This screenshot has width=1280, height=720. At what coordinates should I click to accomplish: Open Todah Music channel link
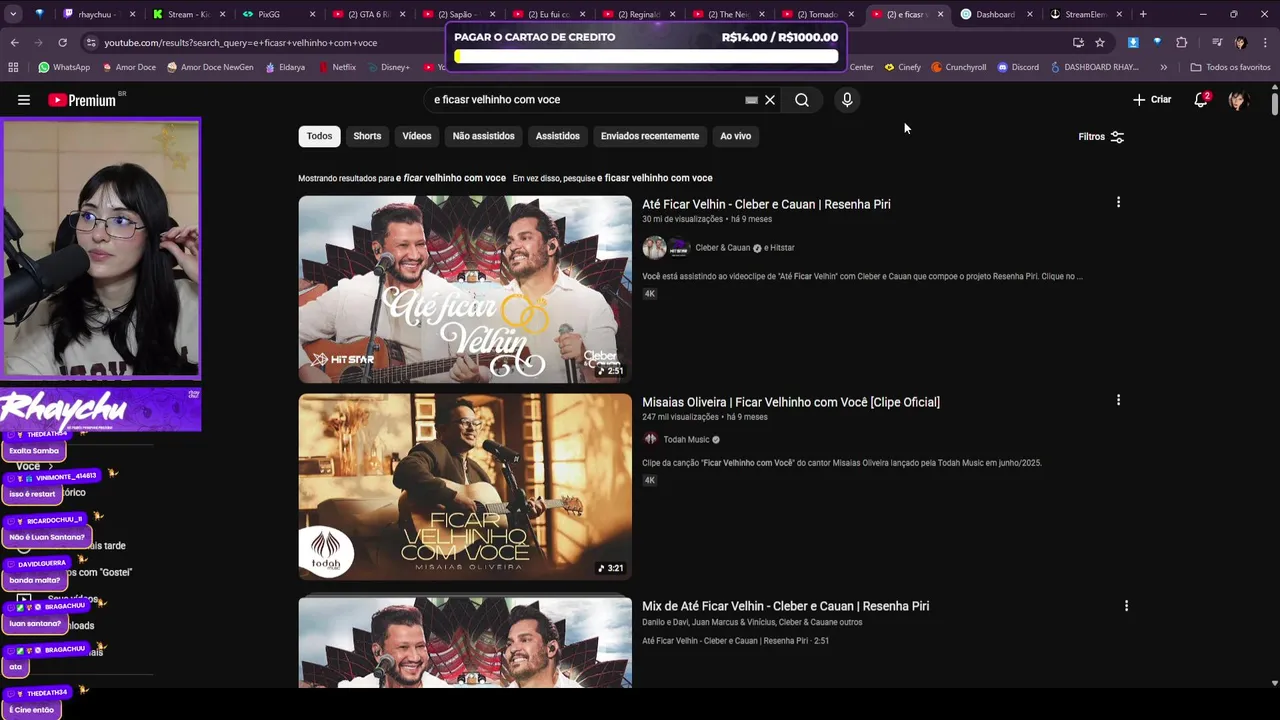pyautogui.click(x=686, y=440)
